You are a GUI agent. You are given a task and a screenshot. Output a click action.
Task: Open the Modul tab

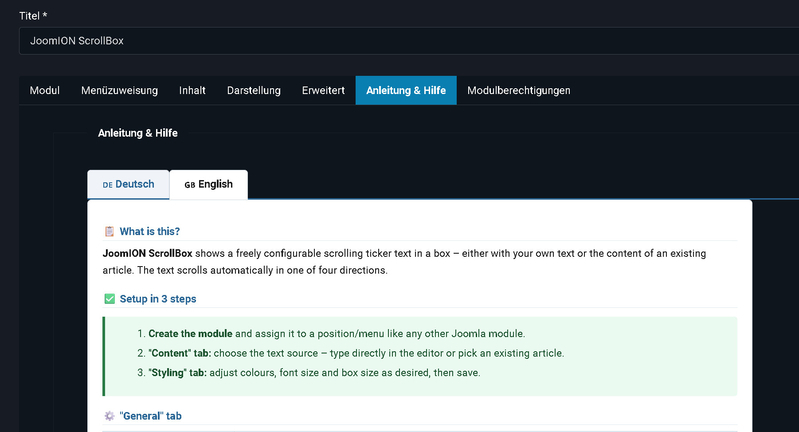tap(45, 91)
